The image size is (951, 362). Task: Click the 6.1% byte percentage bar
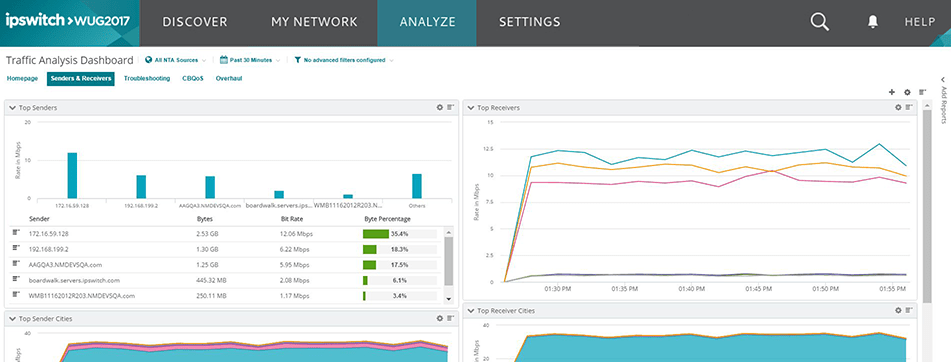tap(400, 281)
